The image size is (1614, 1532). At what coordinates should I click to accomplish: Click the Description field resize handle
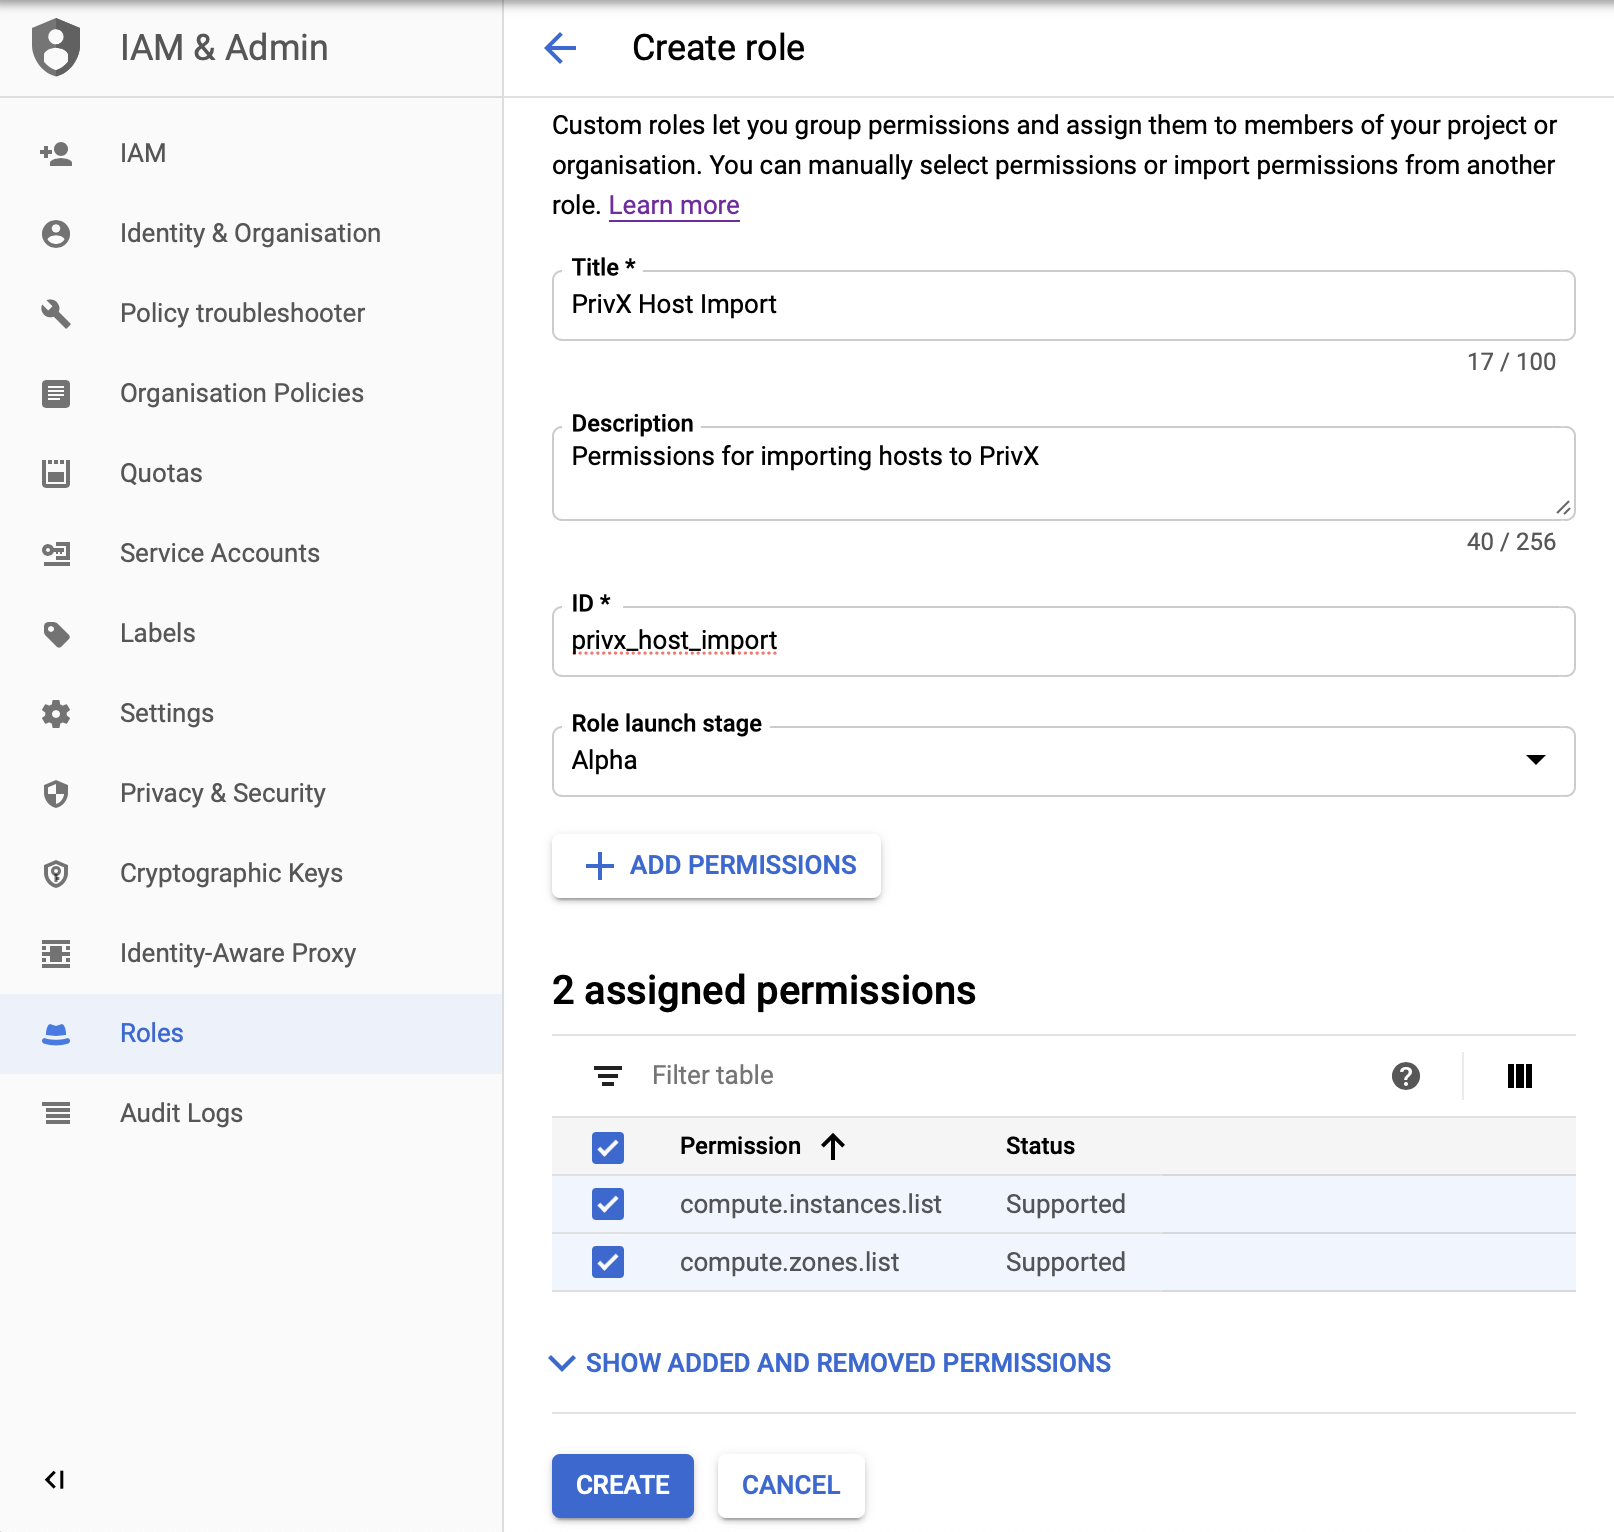click(x=1564, y=508)
